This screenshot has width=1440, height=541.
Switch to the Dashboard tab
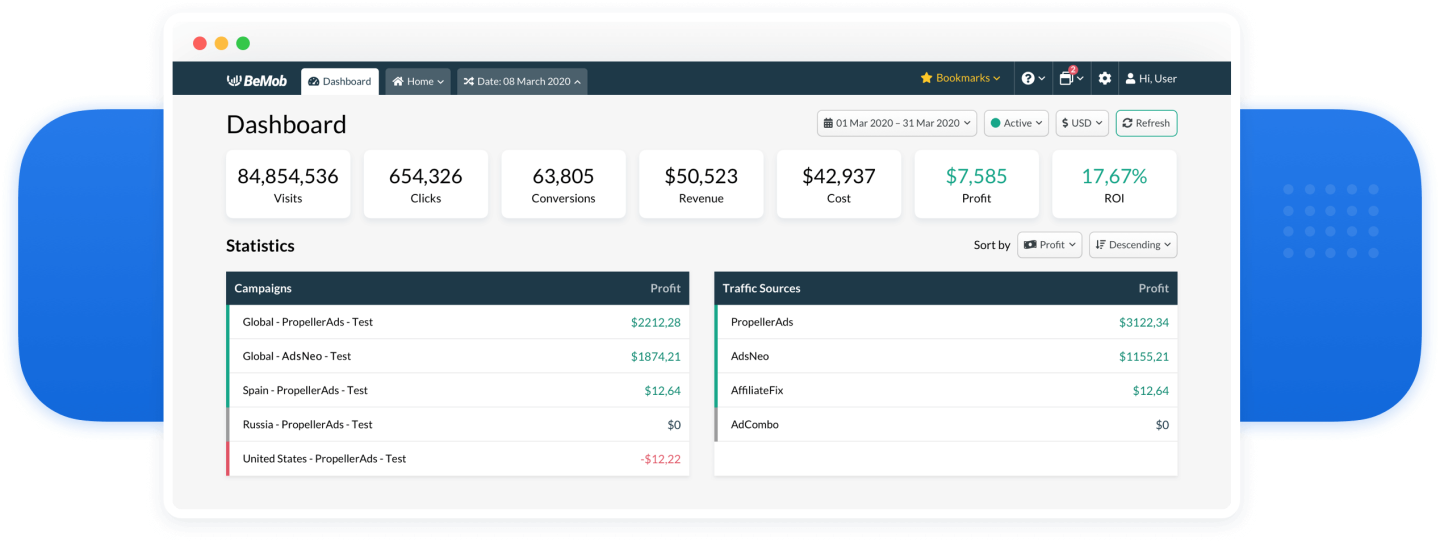coord(340,82)
